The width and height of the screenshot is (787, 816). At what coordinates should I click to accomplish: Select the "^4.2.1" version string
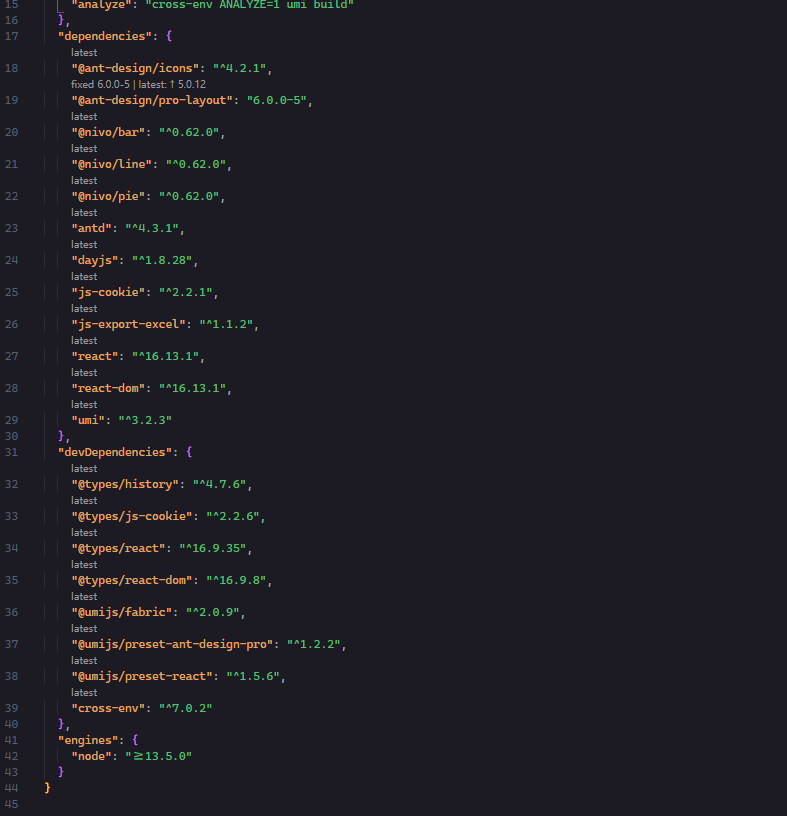click(239, 68)
